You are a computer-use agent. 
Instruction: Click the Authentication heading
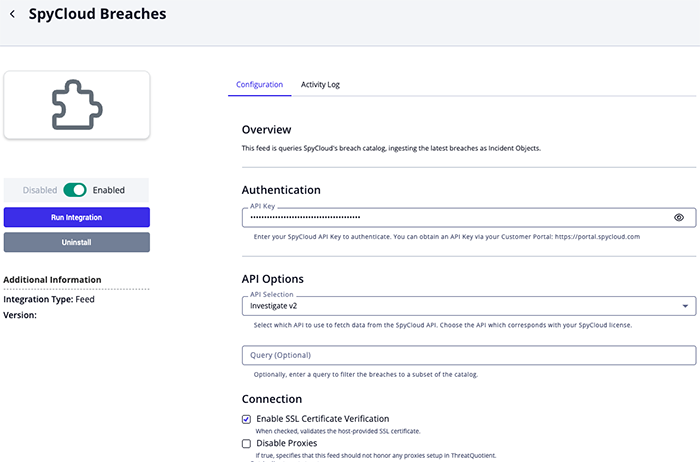click(281, 190)
